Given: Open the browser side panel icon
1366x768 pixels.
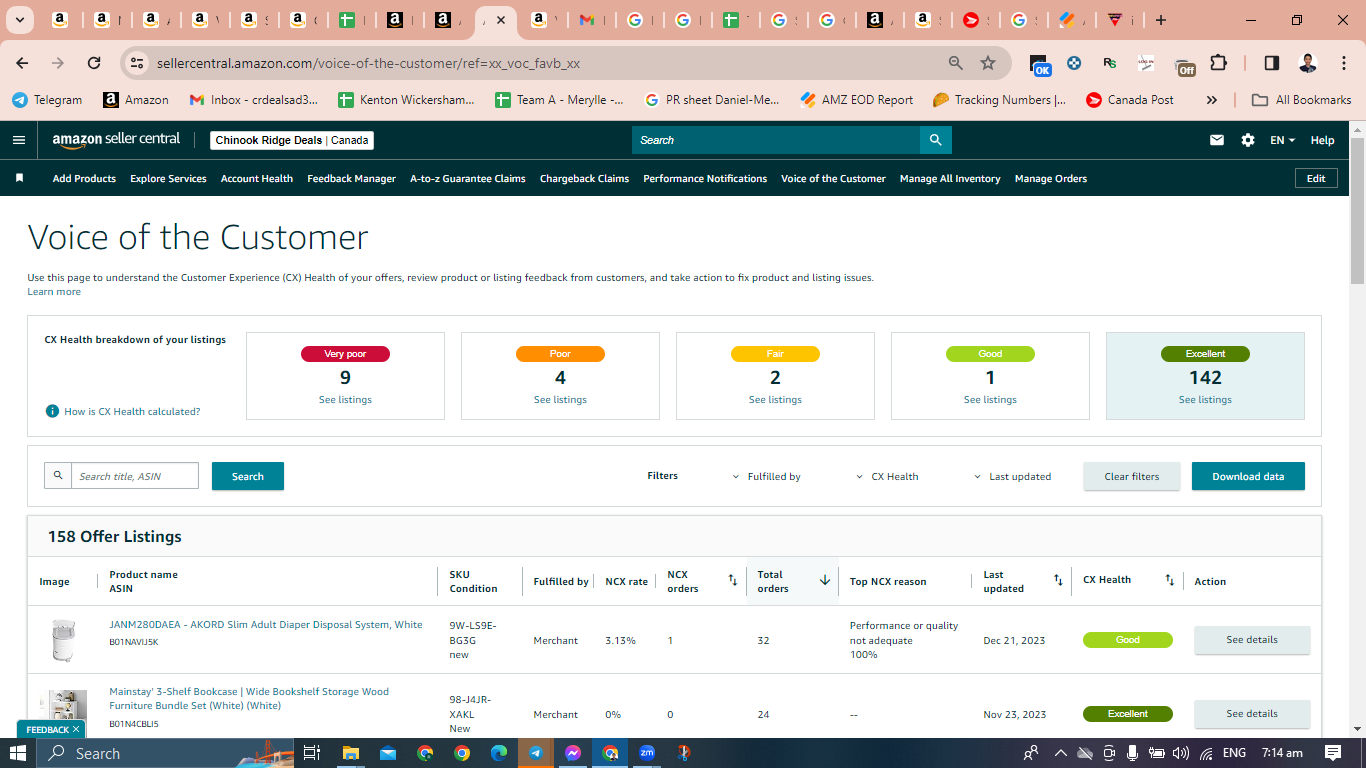Looking at the screenshot, I should point(1271,63).
